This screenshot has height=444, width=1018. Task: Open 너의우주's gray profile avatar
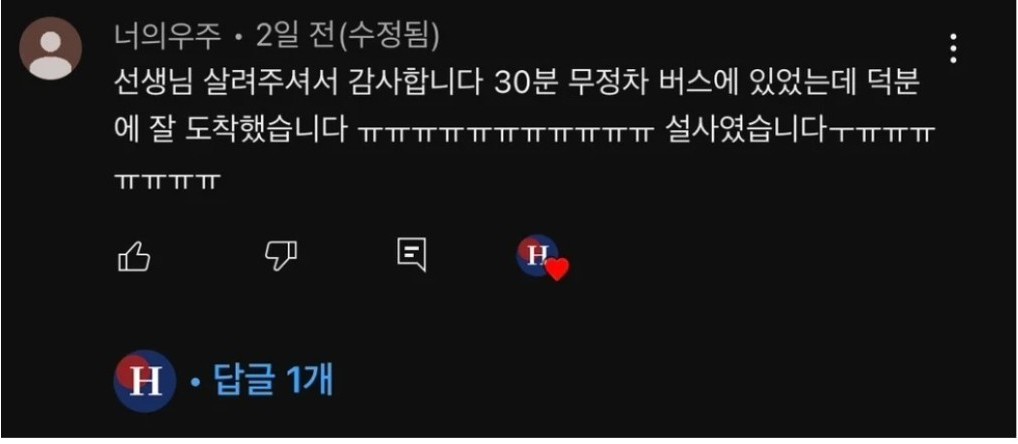pyautogui.click(x=51, y=49)
